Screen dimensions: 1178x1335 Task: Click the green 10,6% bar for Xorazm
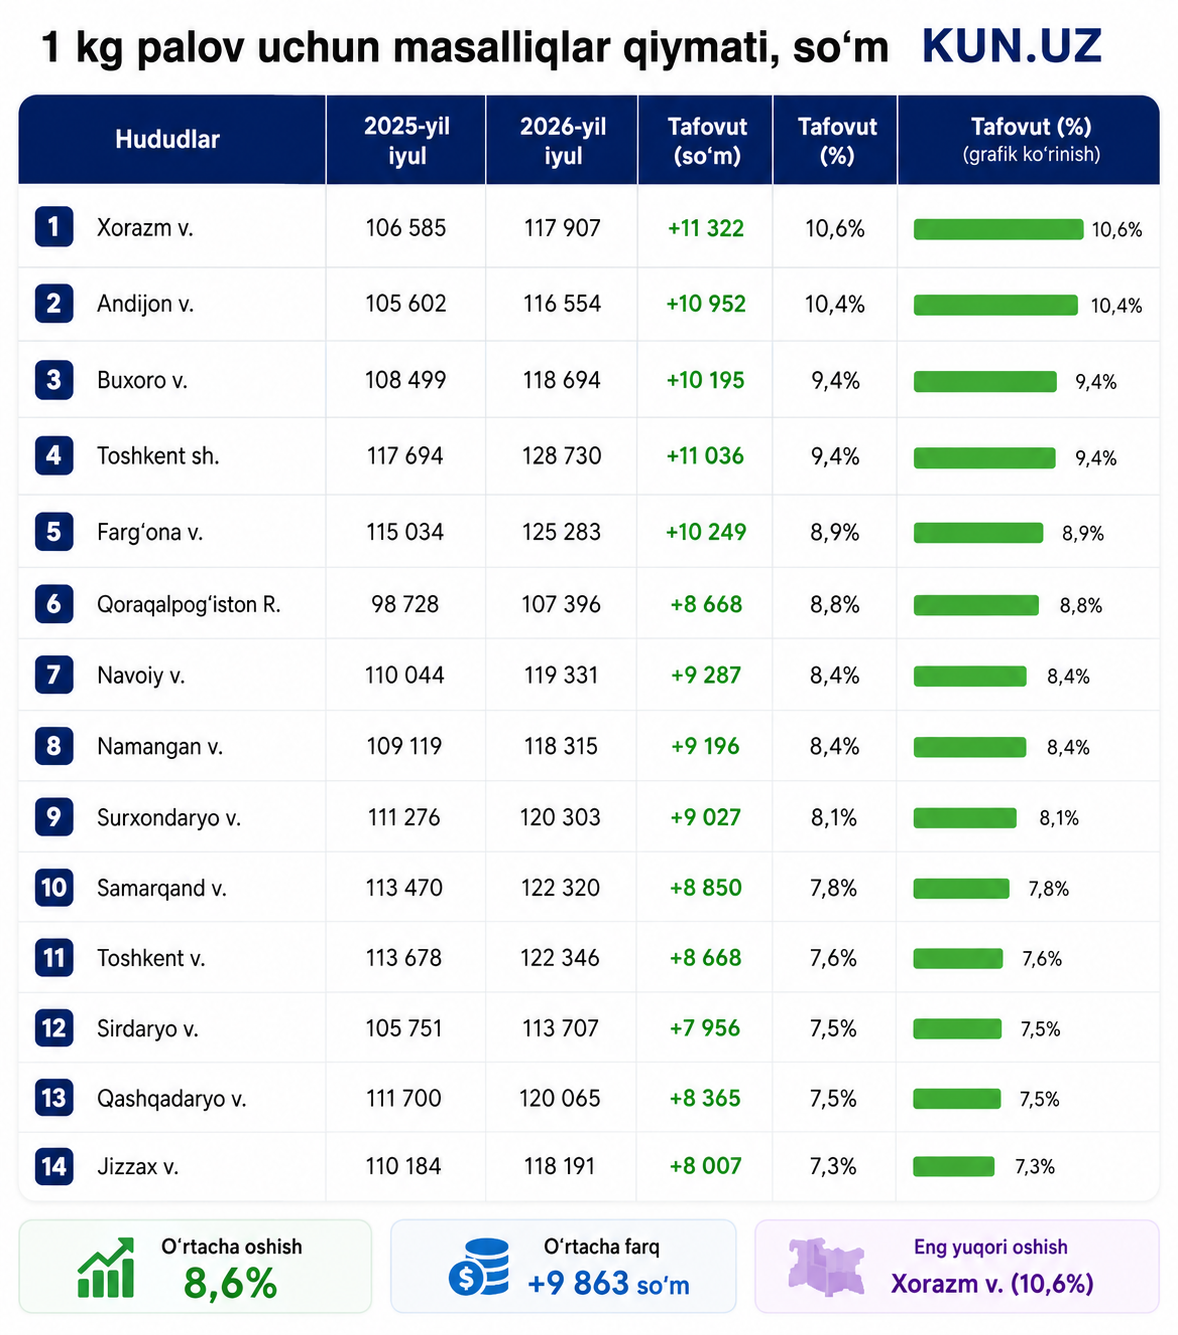998,229
